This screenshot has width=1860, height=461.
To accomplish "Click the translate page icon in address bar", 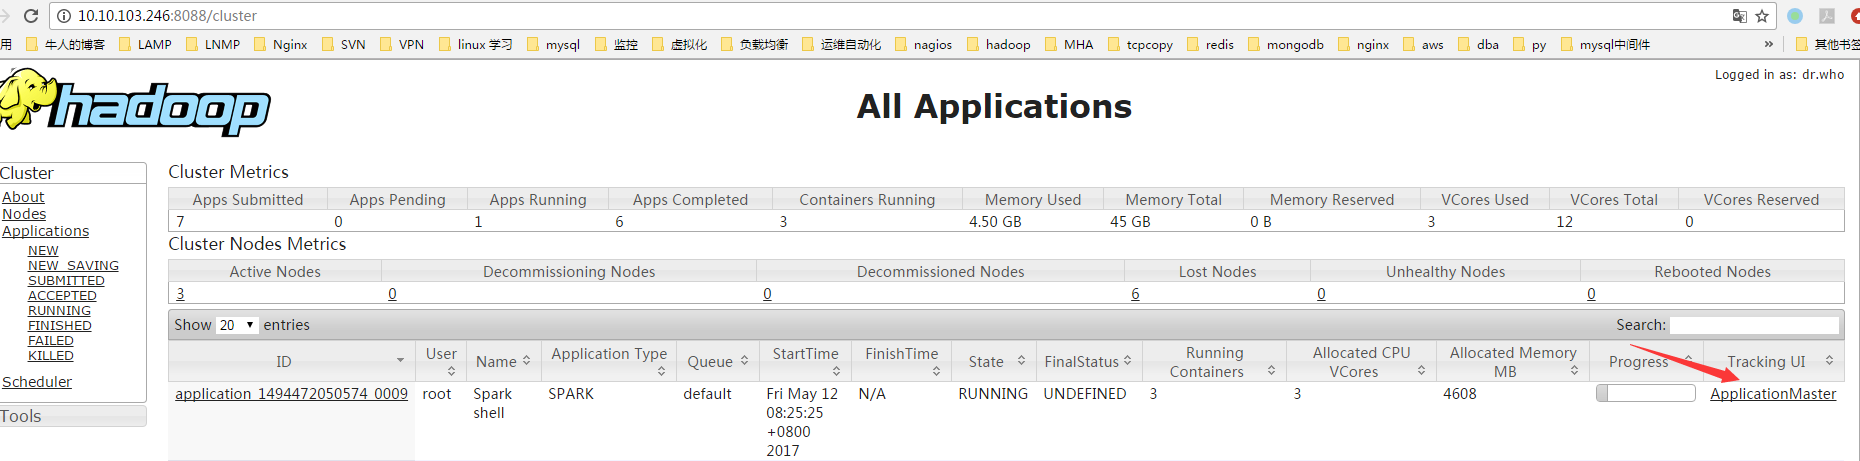I will pyautogui.click(x=1740, y=16).
